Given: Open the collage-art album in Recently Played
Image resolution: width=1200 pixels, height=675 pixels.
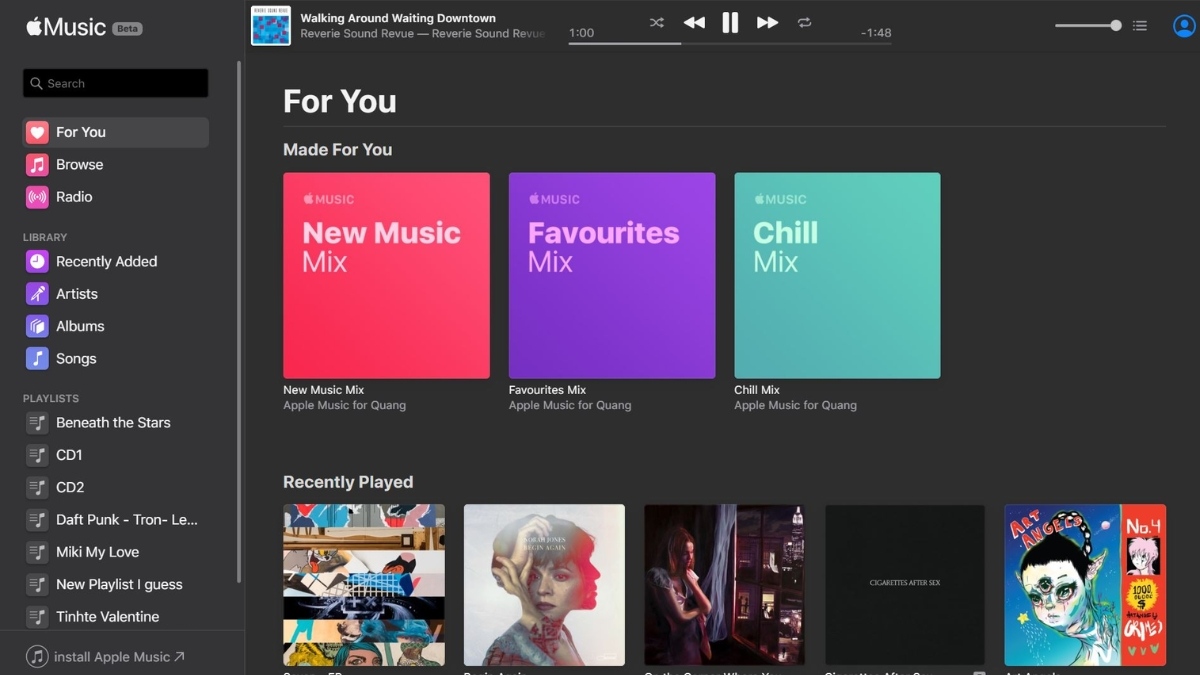Looking at the screenshot, I should click(364, 585).
